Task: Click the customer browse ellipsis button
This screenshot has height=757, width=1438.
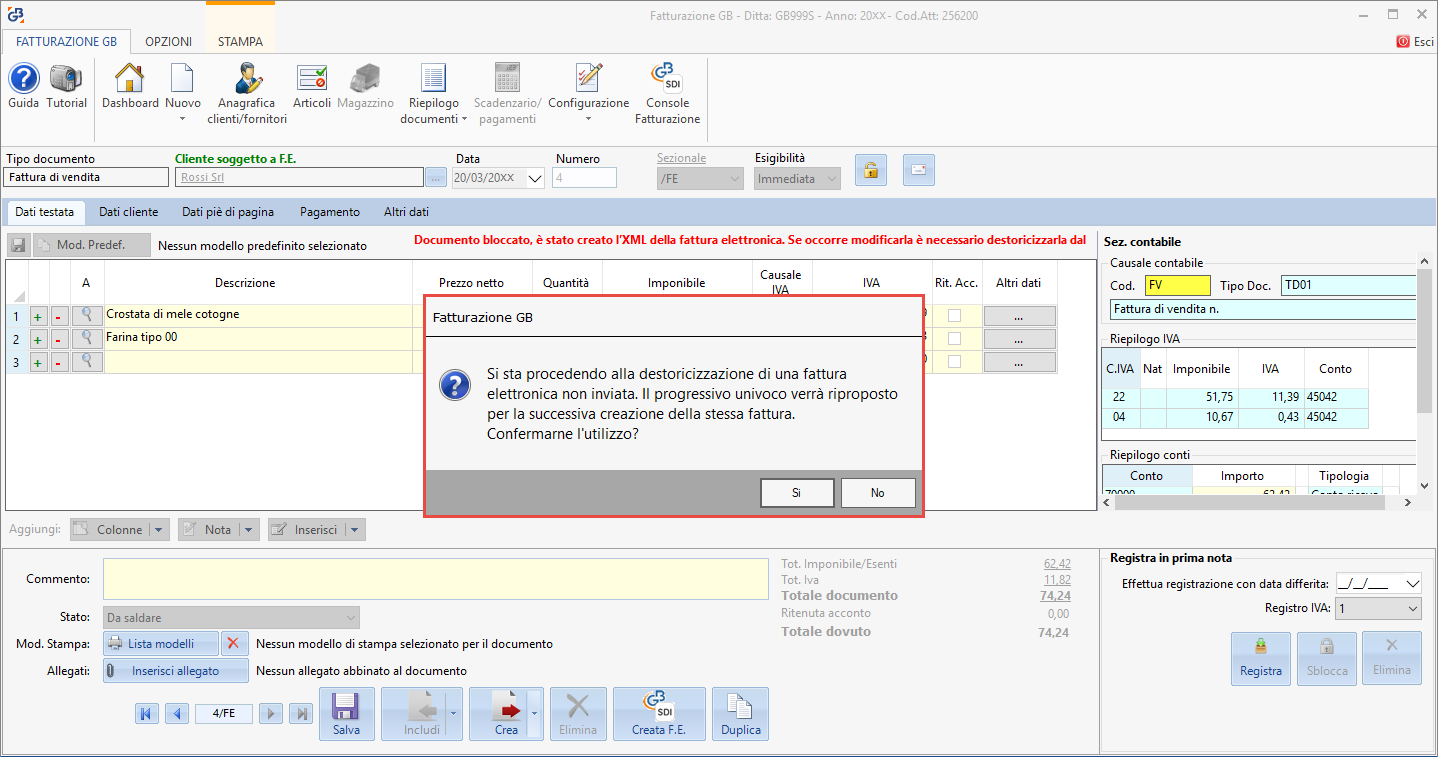Action: (x=436, y=178)
